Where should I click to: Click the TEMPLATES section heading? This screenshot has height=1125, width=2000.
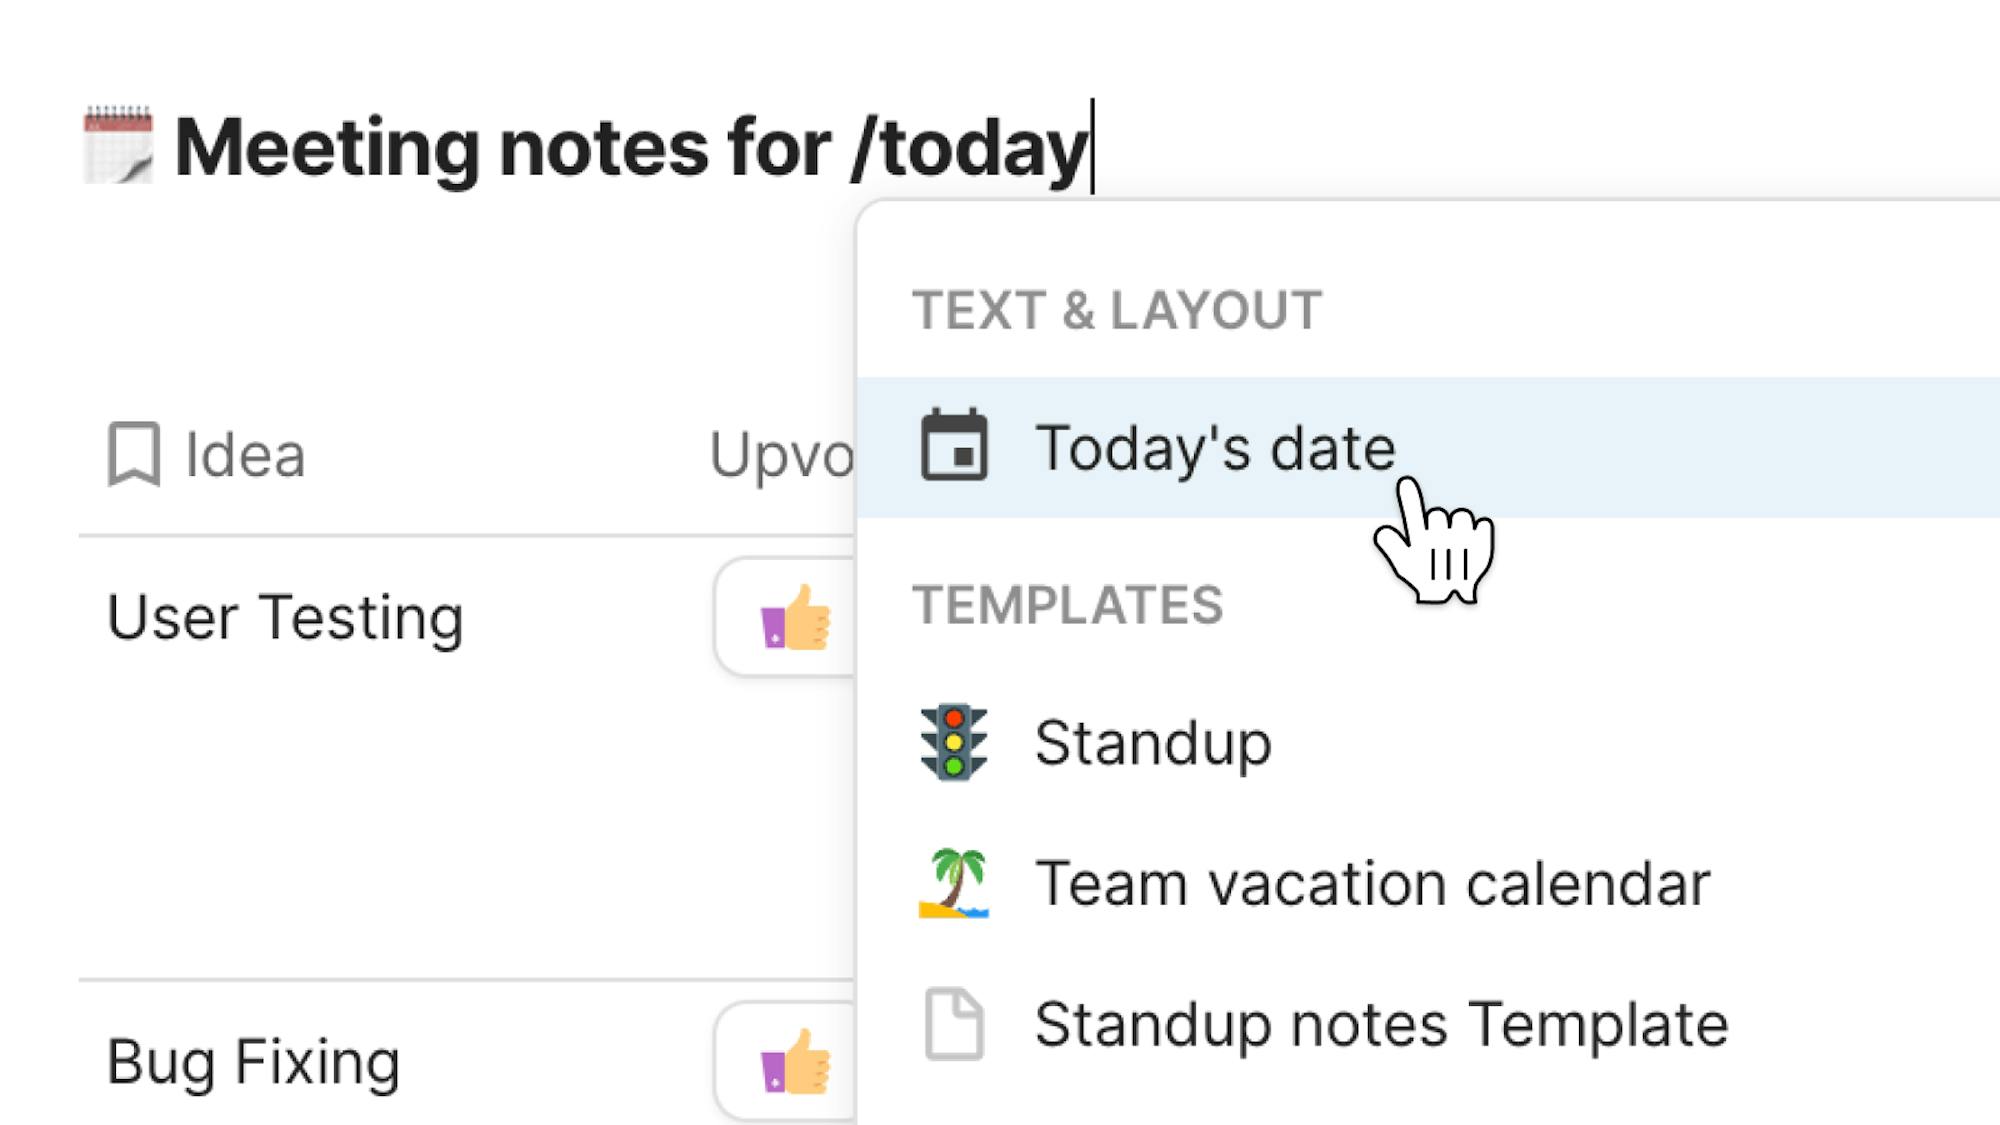pyautogui.click(x=1067, y=605)
